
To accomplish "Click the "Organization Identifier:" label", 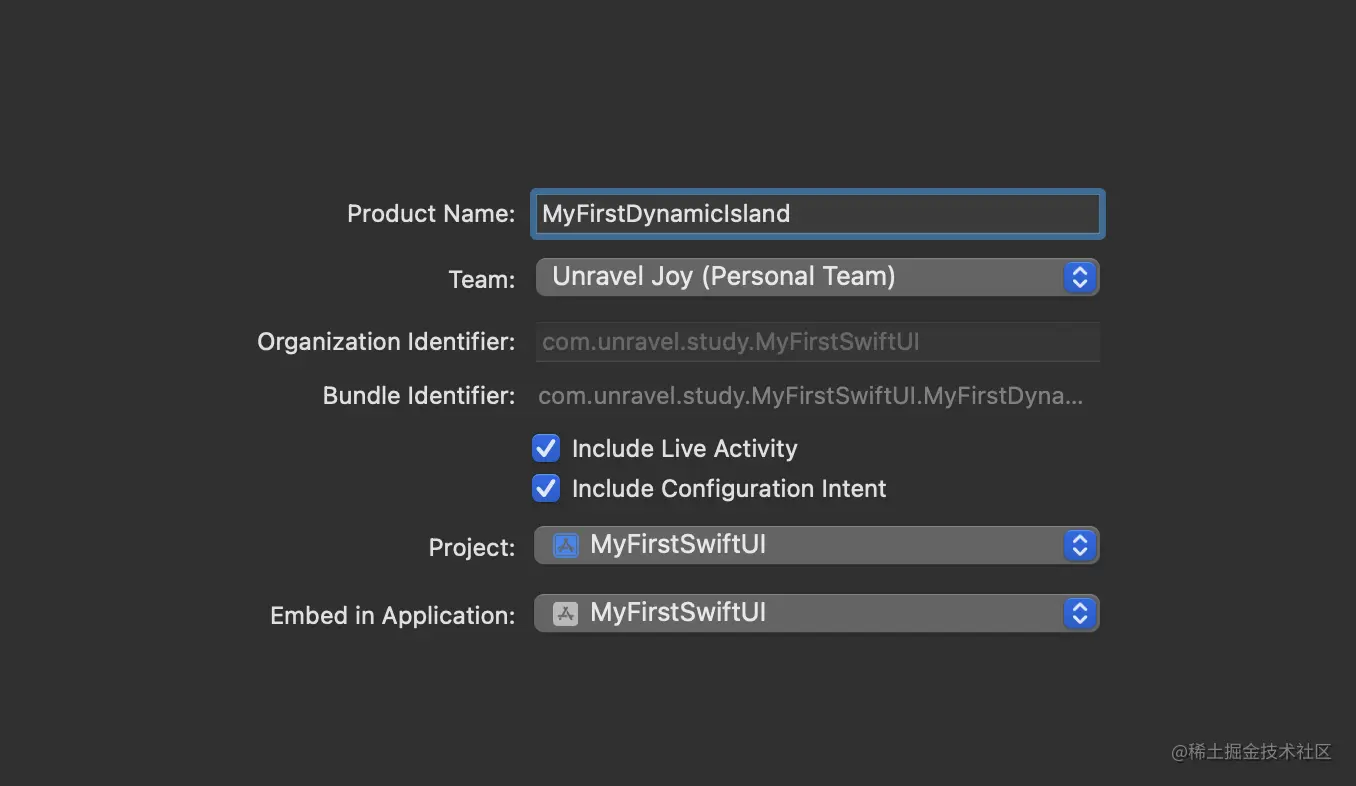I will pyautogui.click(x=386, y=342).
